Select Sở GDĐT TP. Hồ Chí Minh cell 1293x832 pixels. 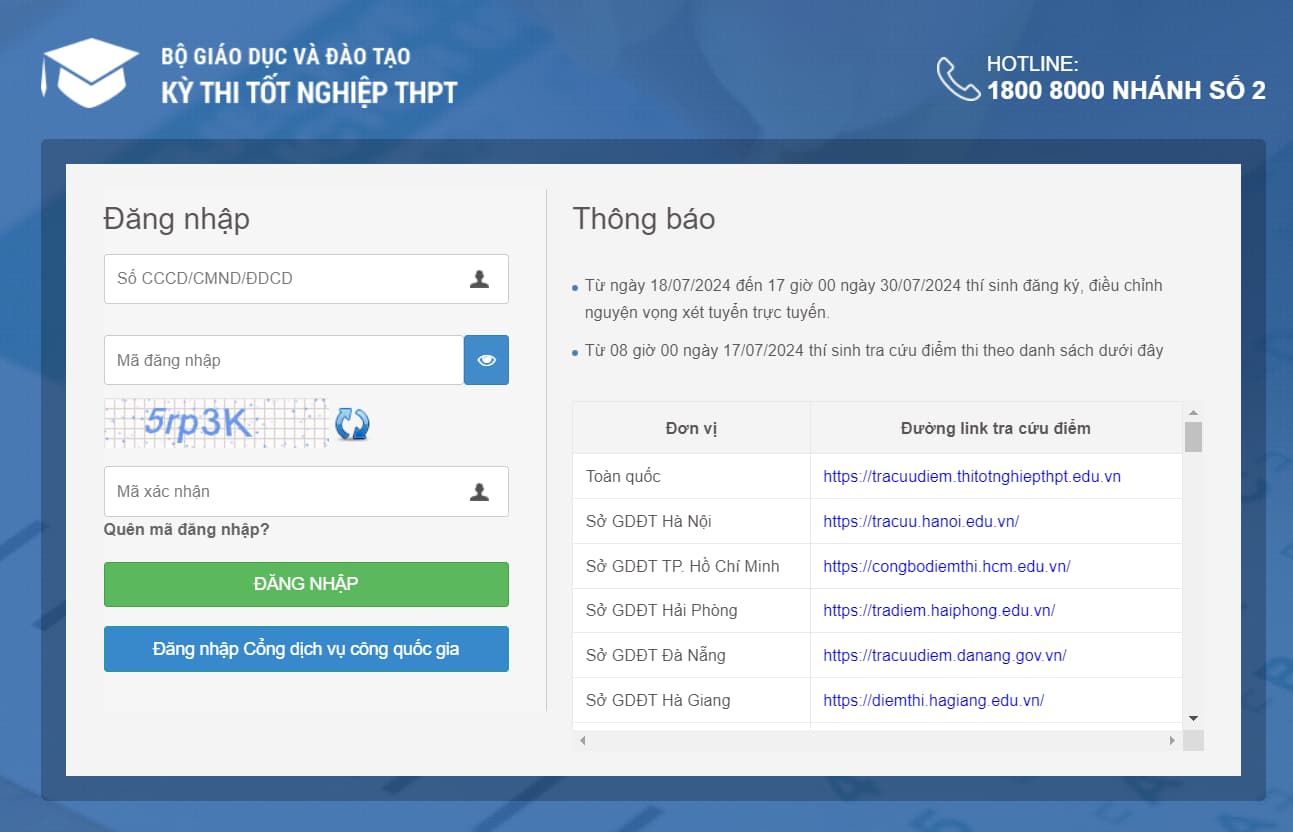click(691, 566)
